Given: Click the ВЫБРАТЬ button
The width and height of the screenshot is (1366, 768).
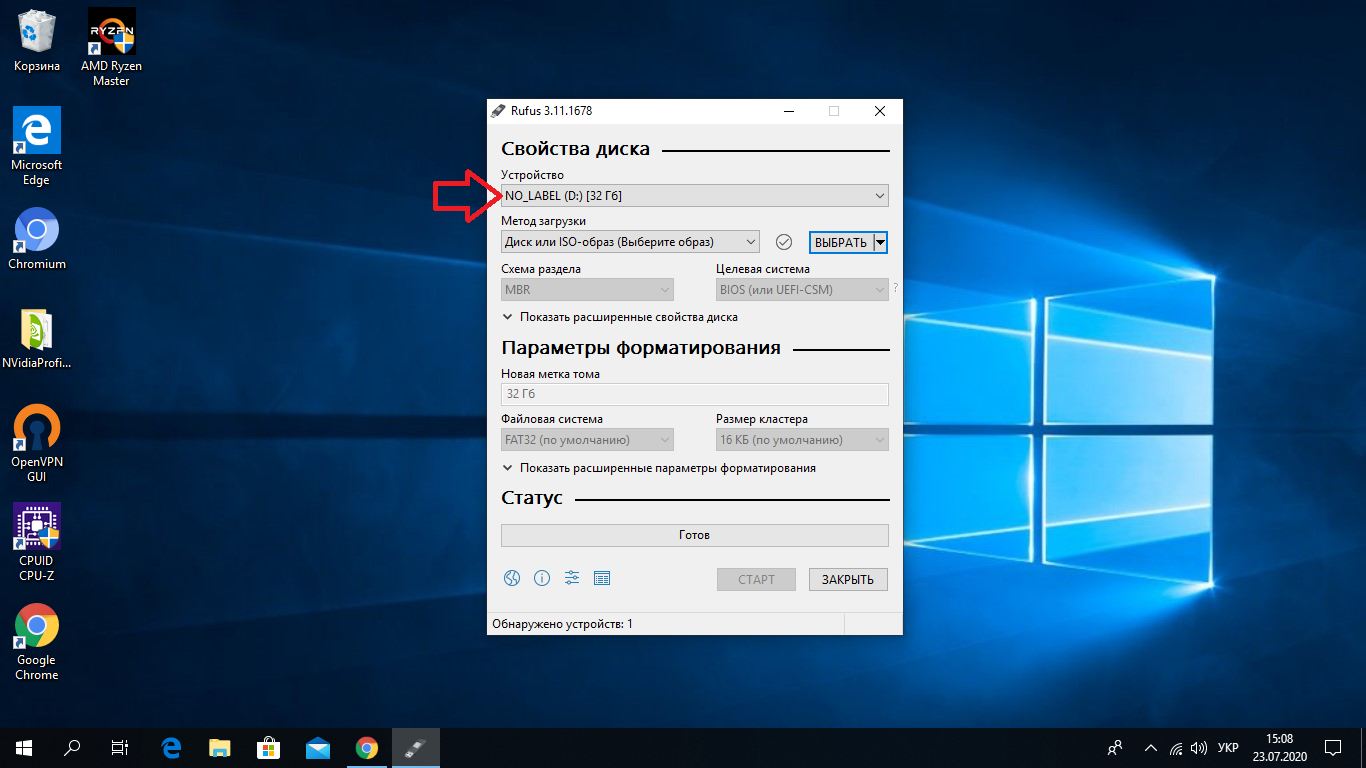Looking at the screenshot, I should [841, 242].
